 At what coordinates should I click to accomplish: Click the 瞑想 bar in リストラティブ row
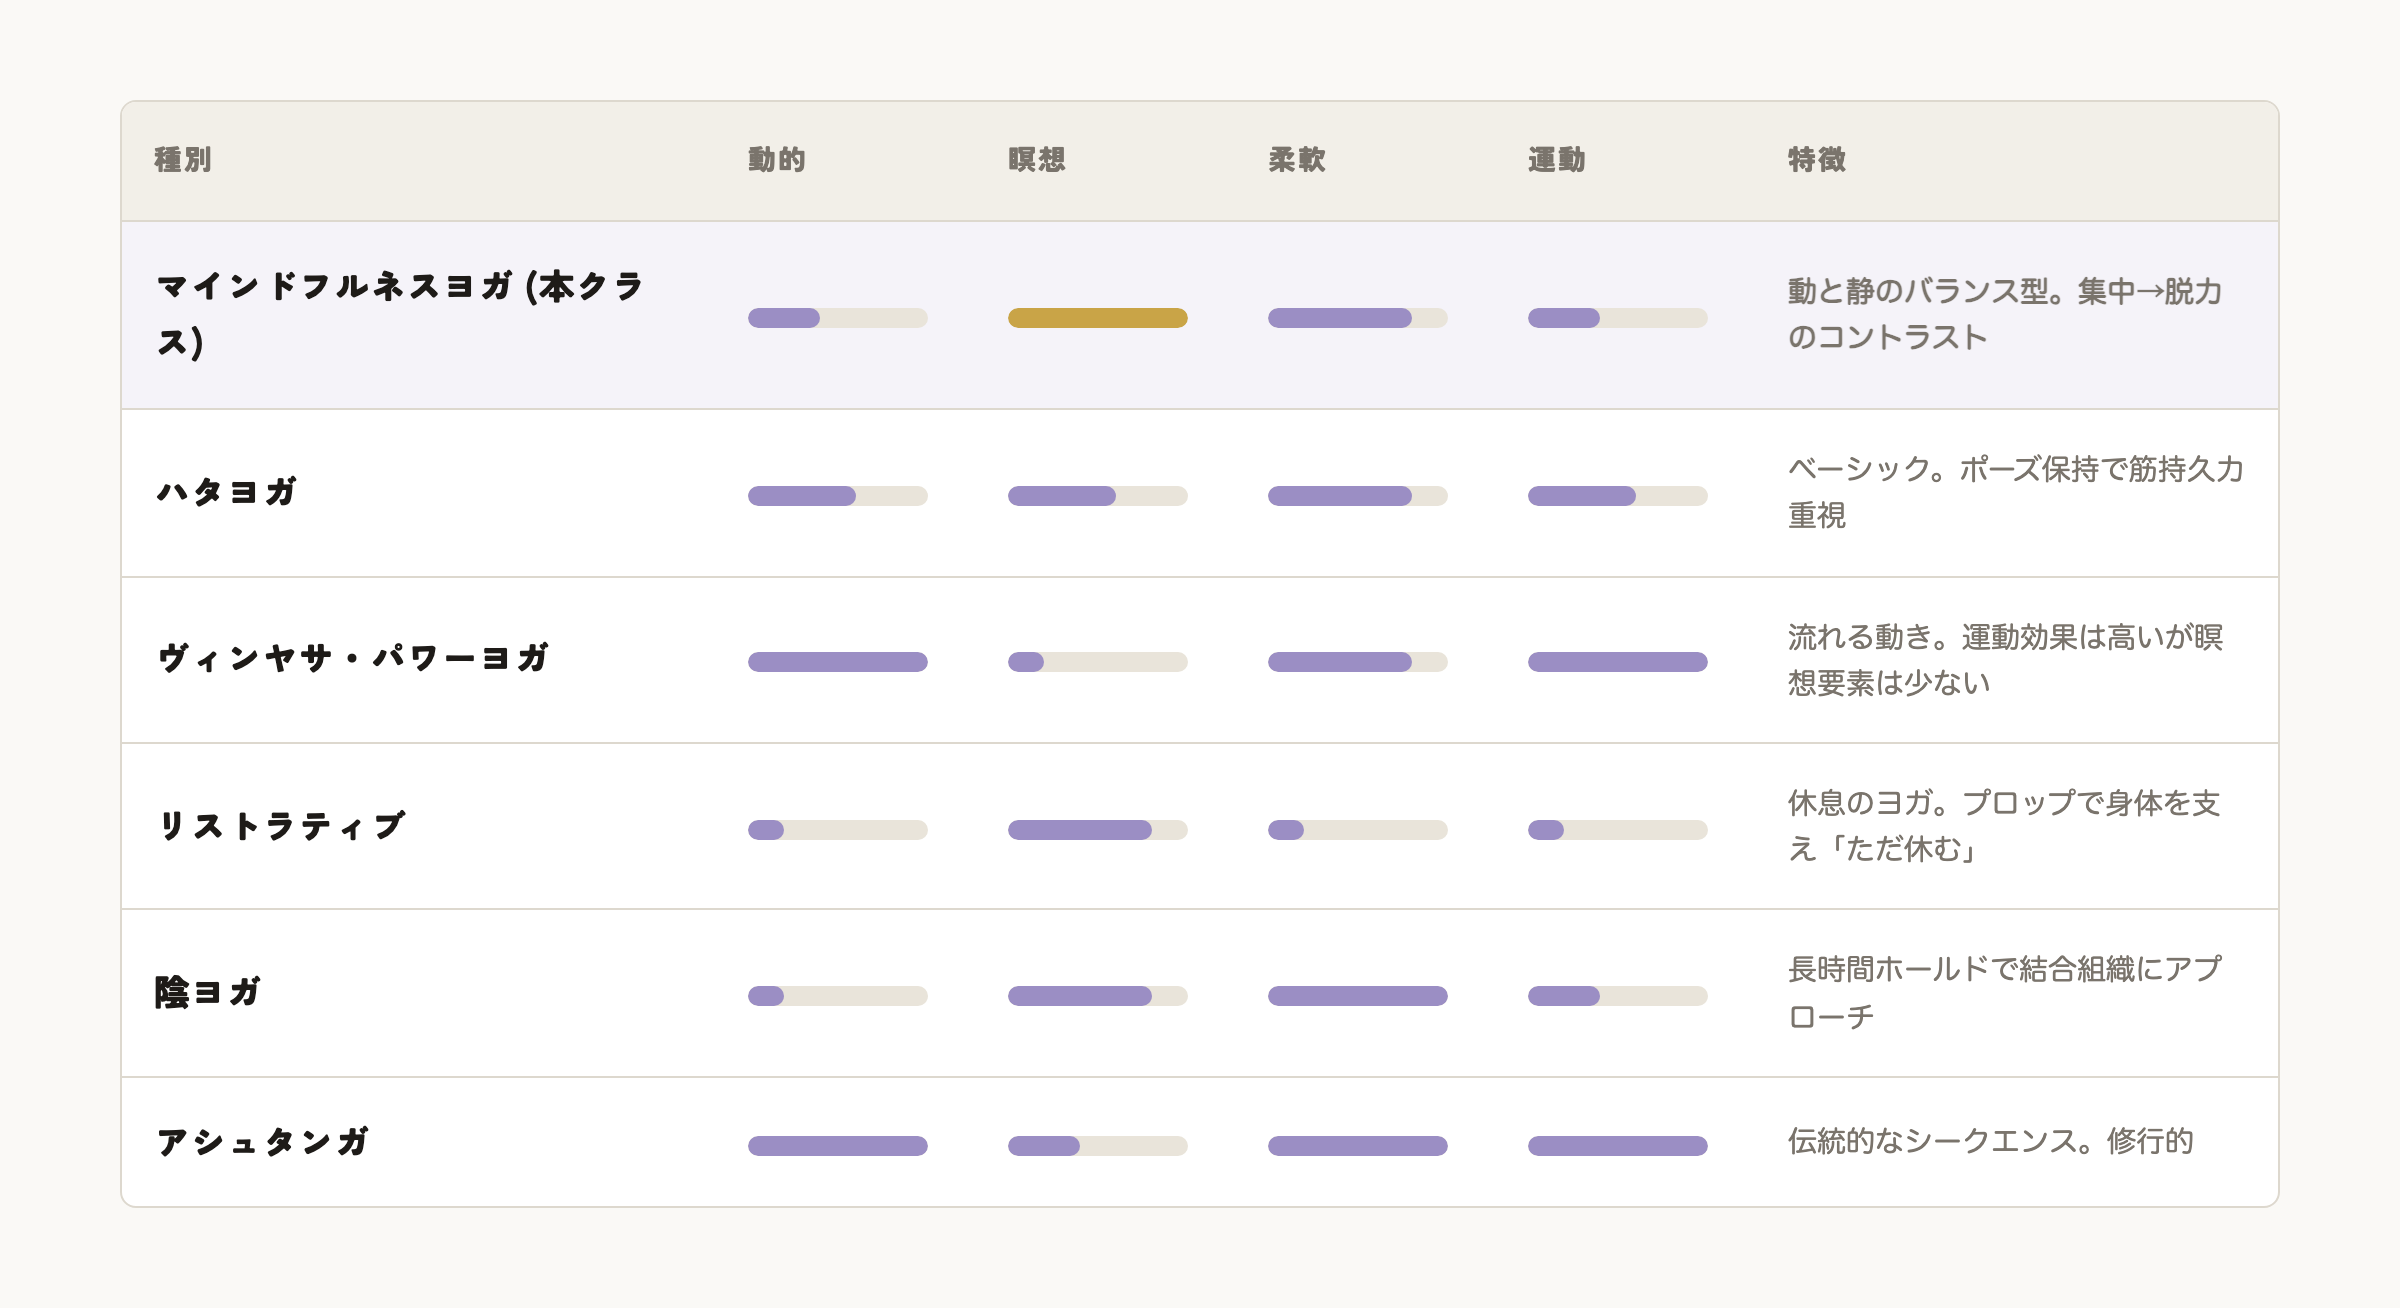tap(1098, 830)
